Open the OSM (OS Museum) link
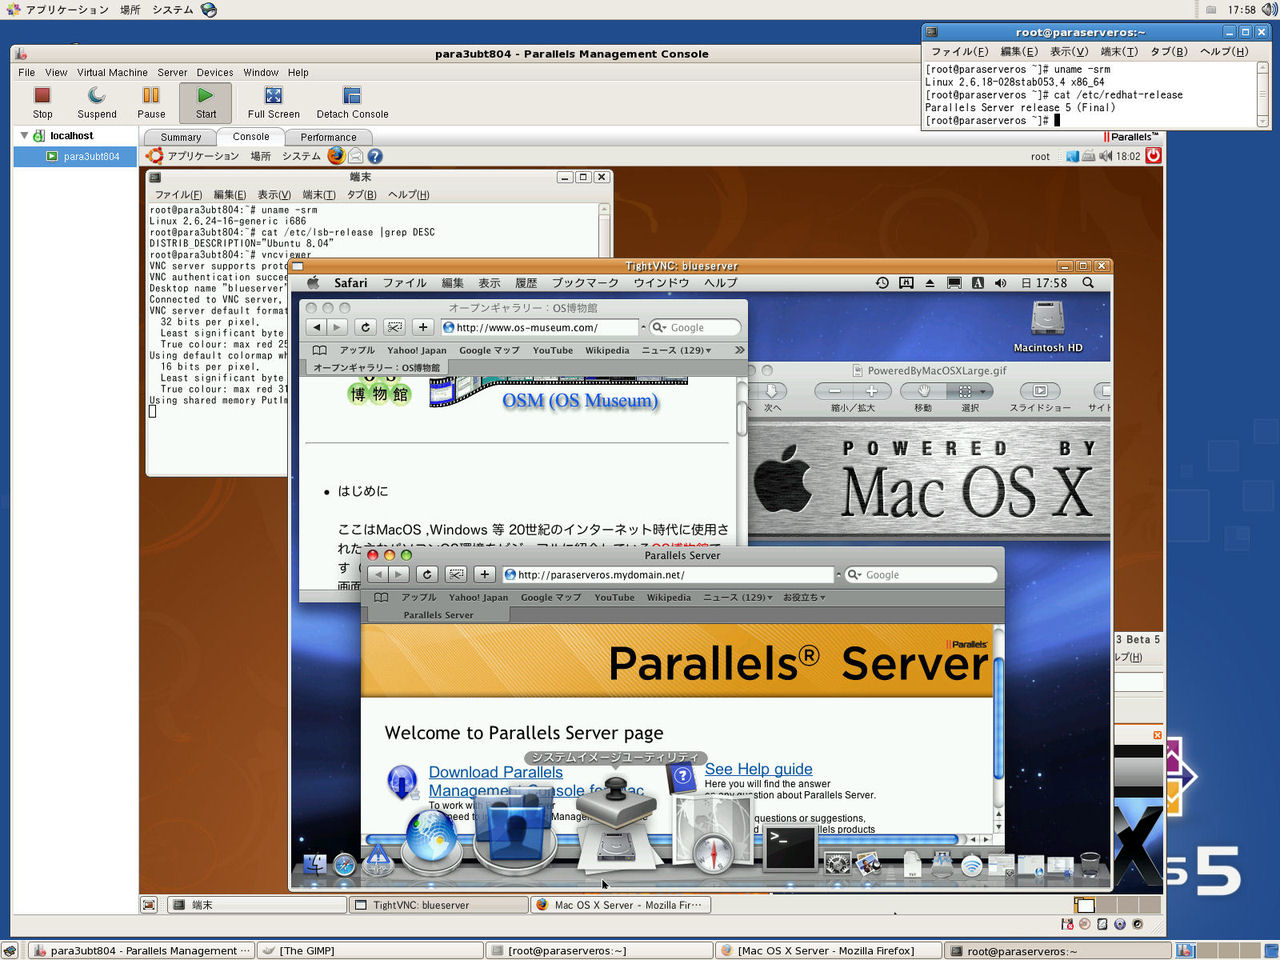The width and height of the screenshot is (1280, 960). pos(580,401)
